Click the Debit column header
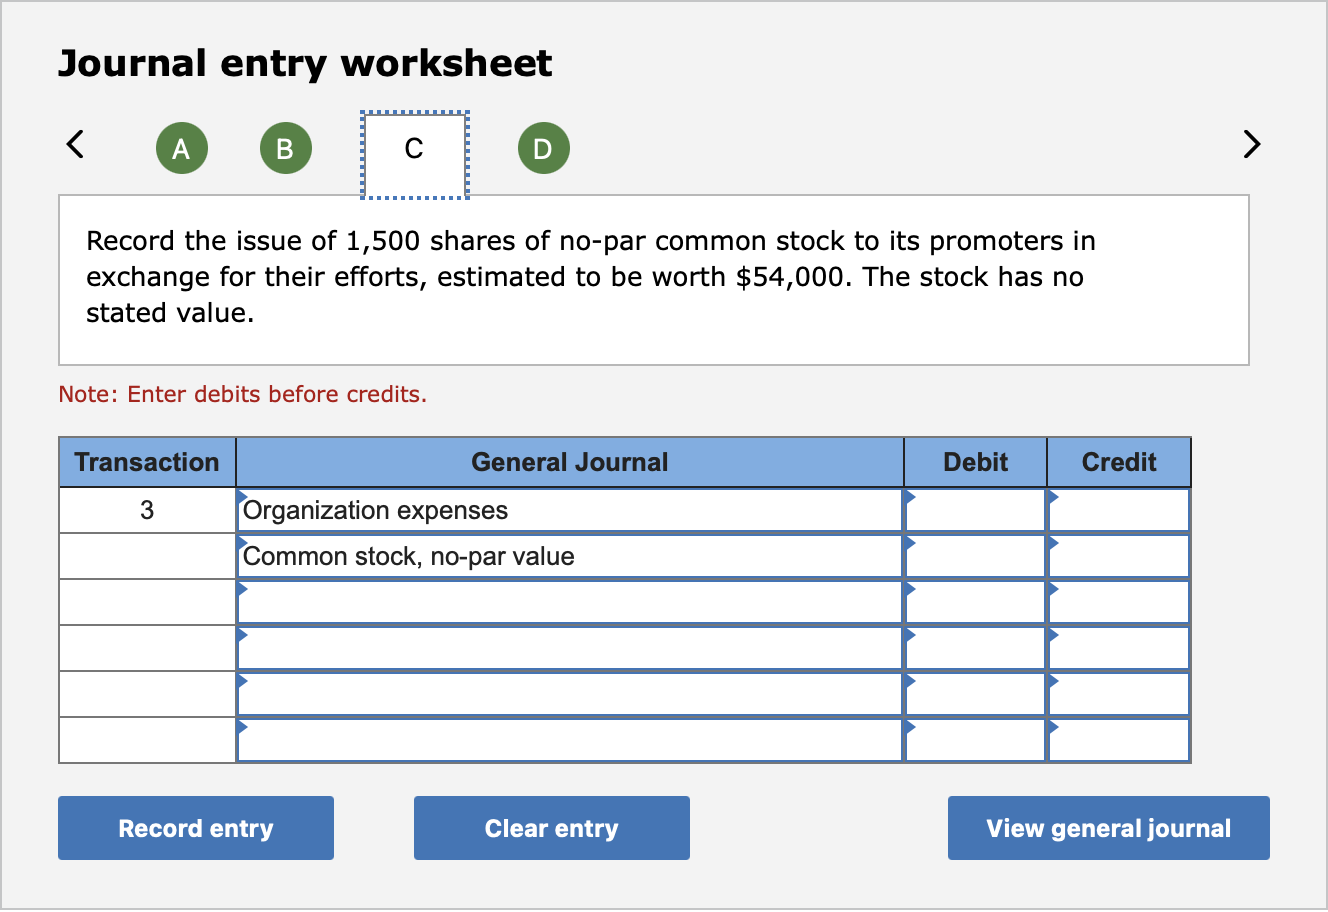 pyautogui.click(x=976, y=462)
